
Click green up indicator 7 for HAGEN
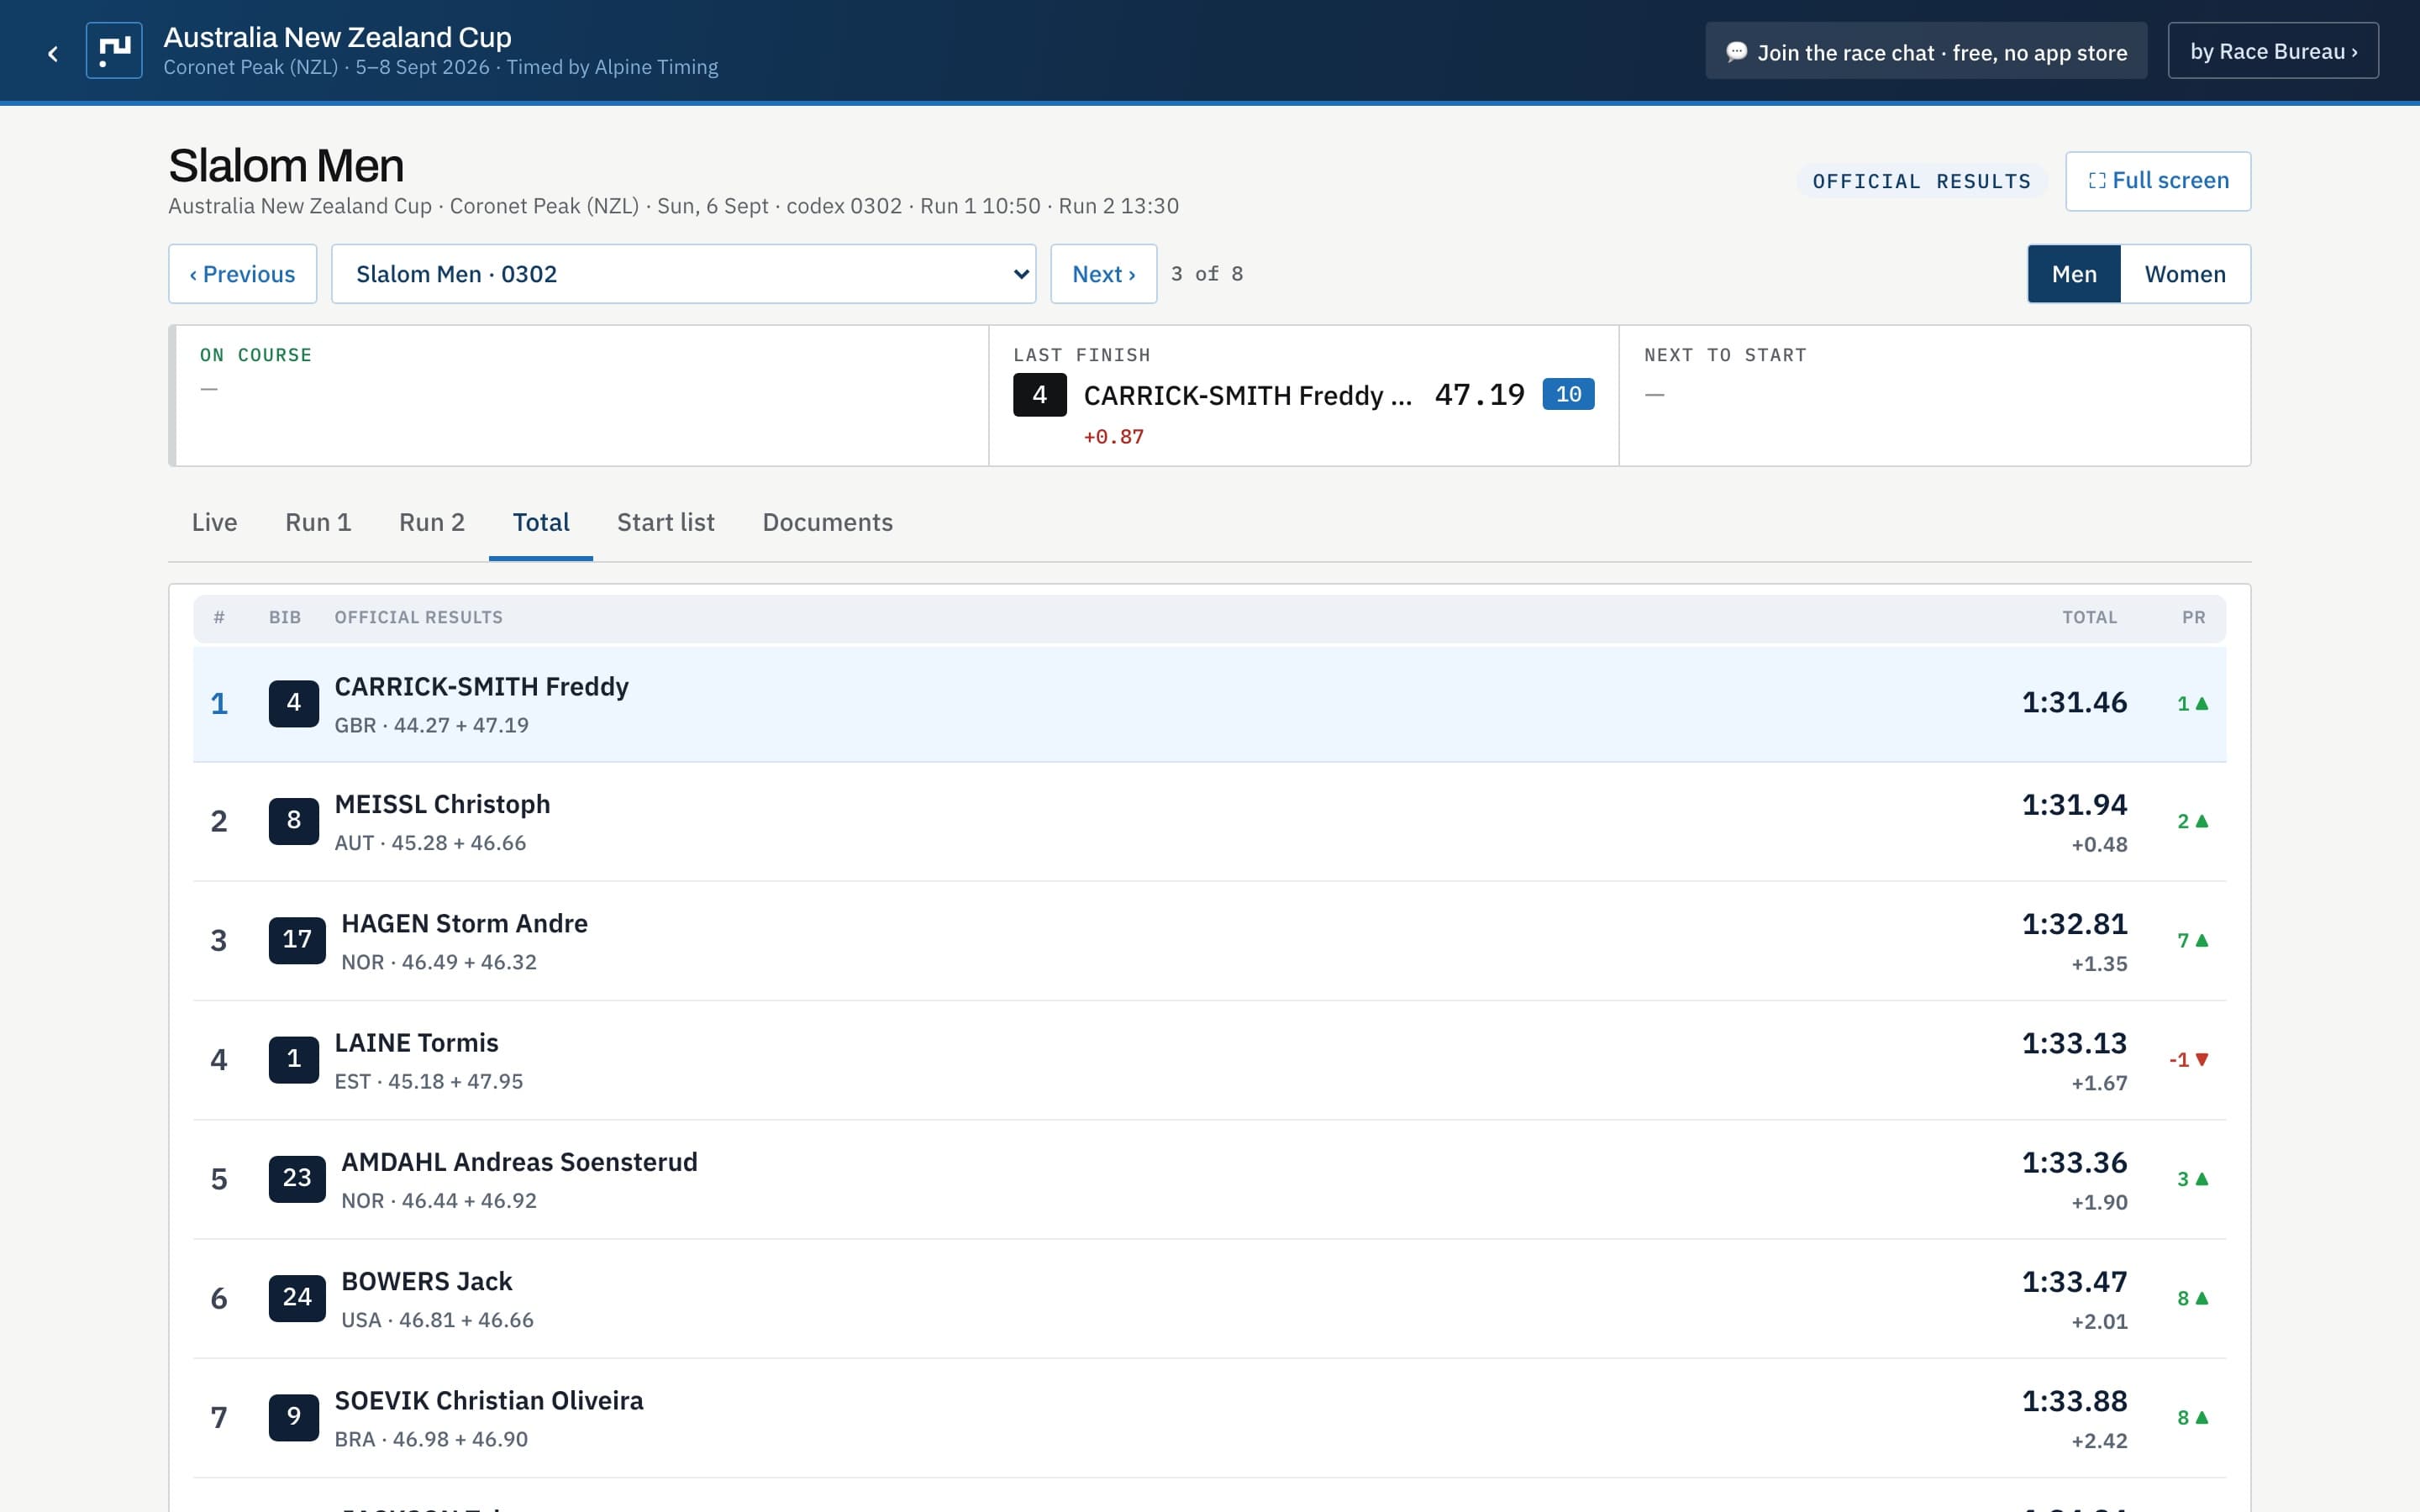click(x=2193, y=941)
